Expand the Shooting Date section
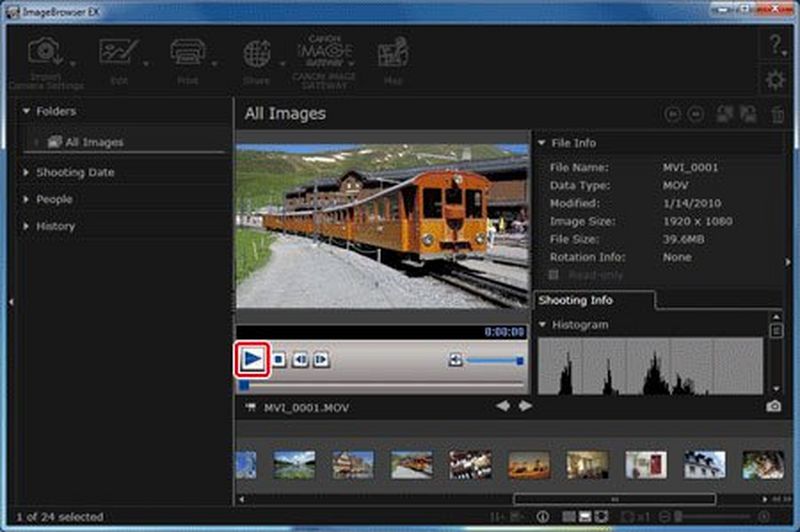Viewport: 800px width, 532px height. point(75,172)
